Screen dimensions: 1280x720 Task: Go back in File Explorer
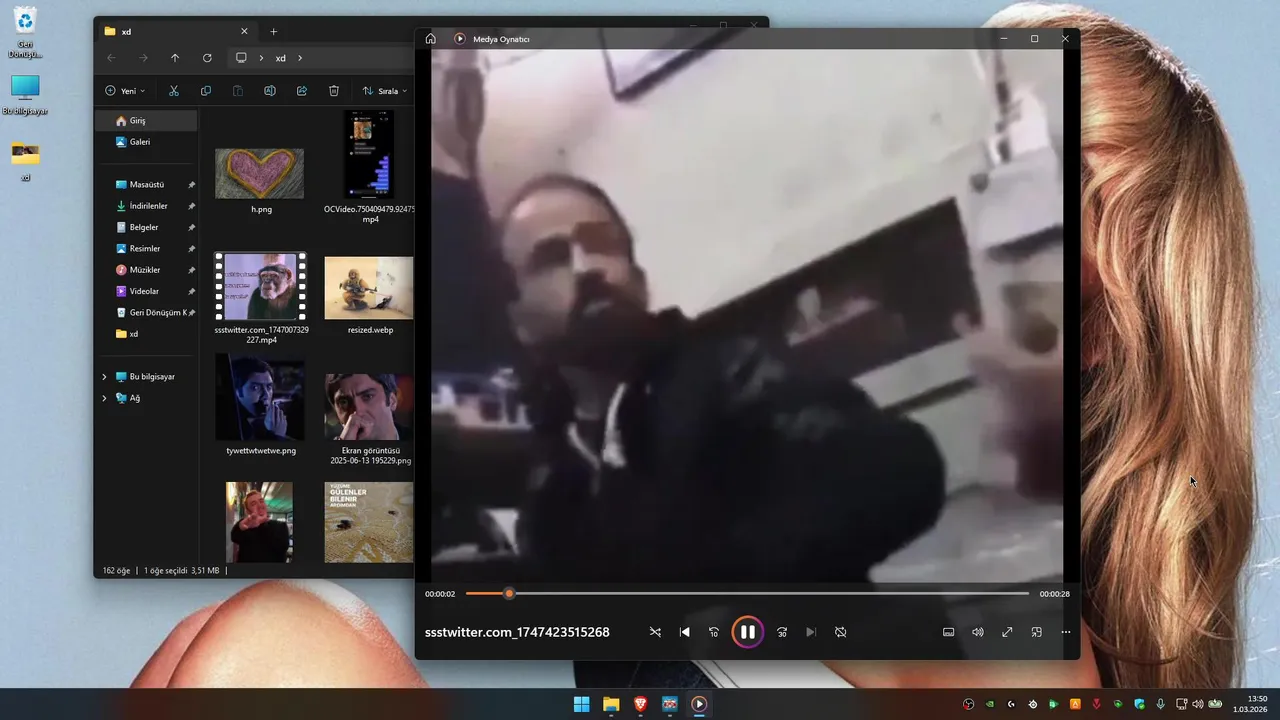point(111,58)
